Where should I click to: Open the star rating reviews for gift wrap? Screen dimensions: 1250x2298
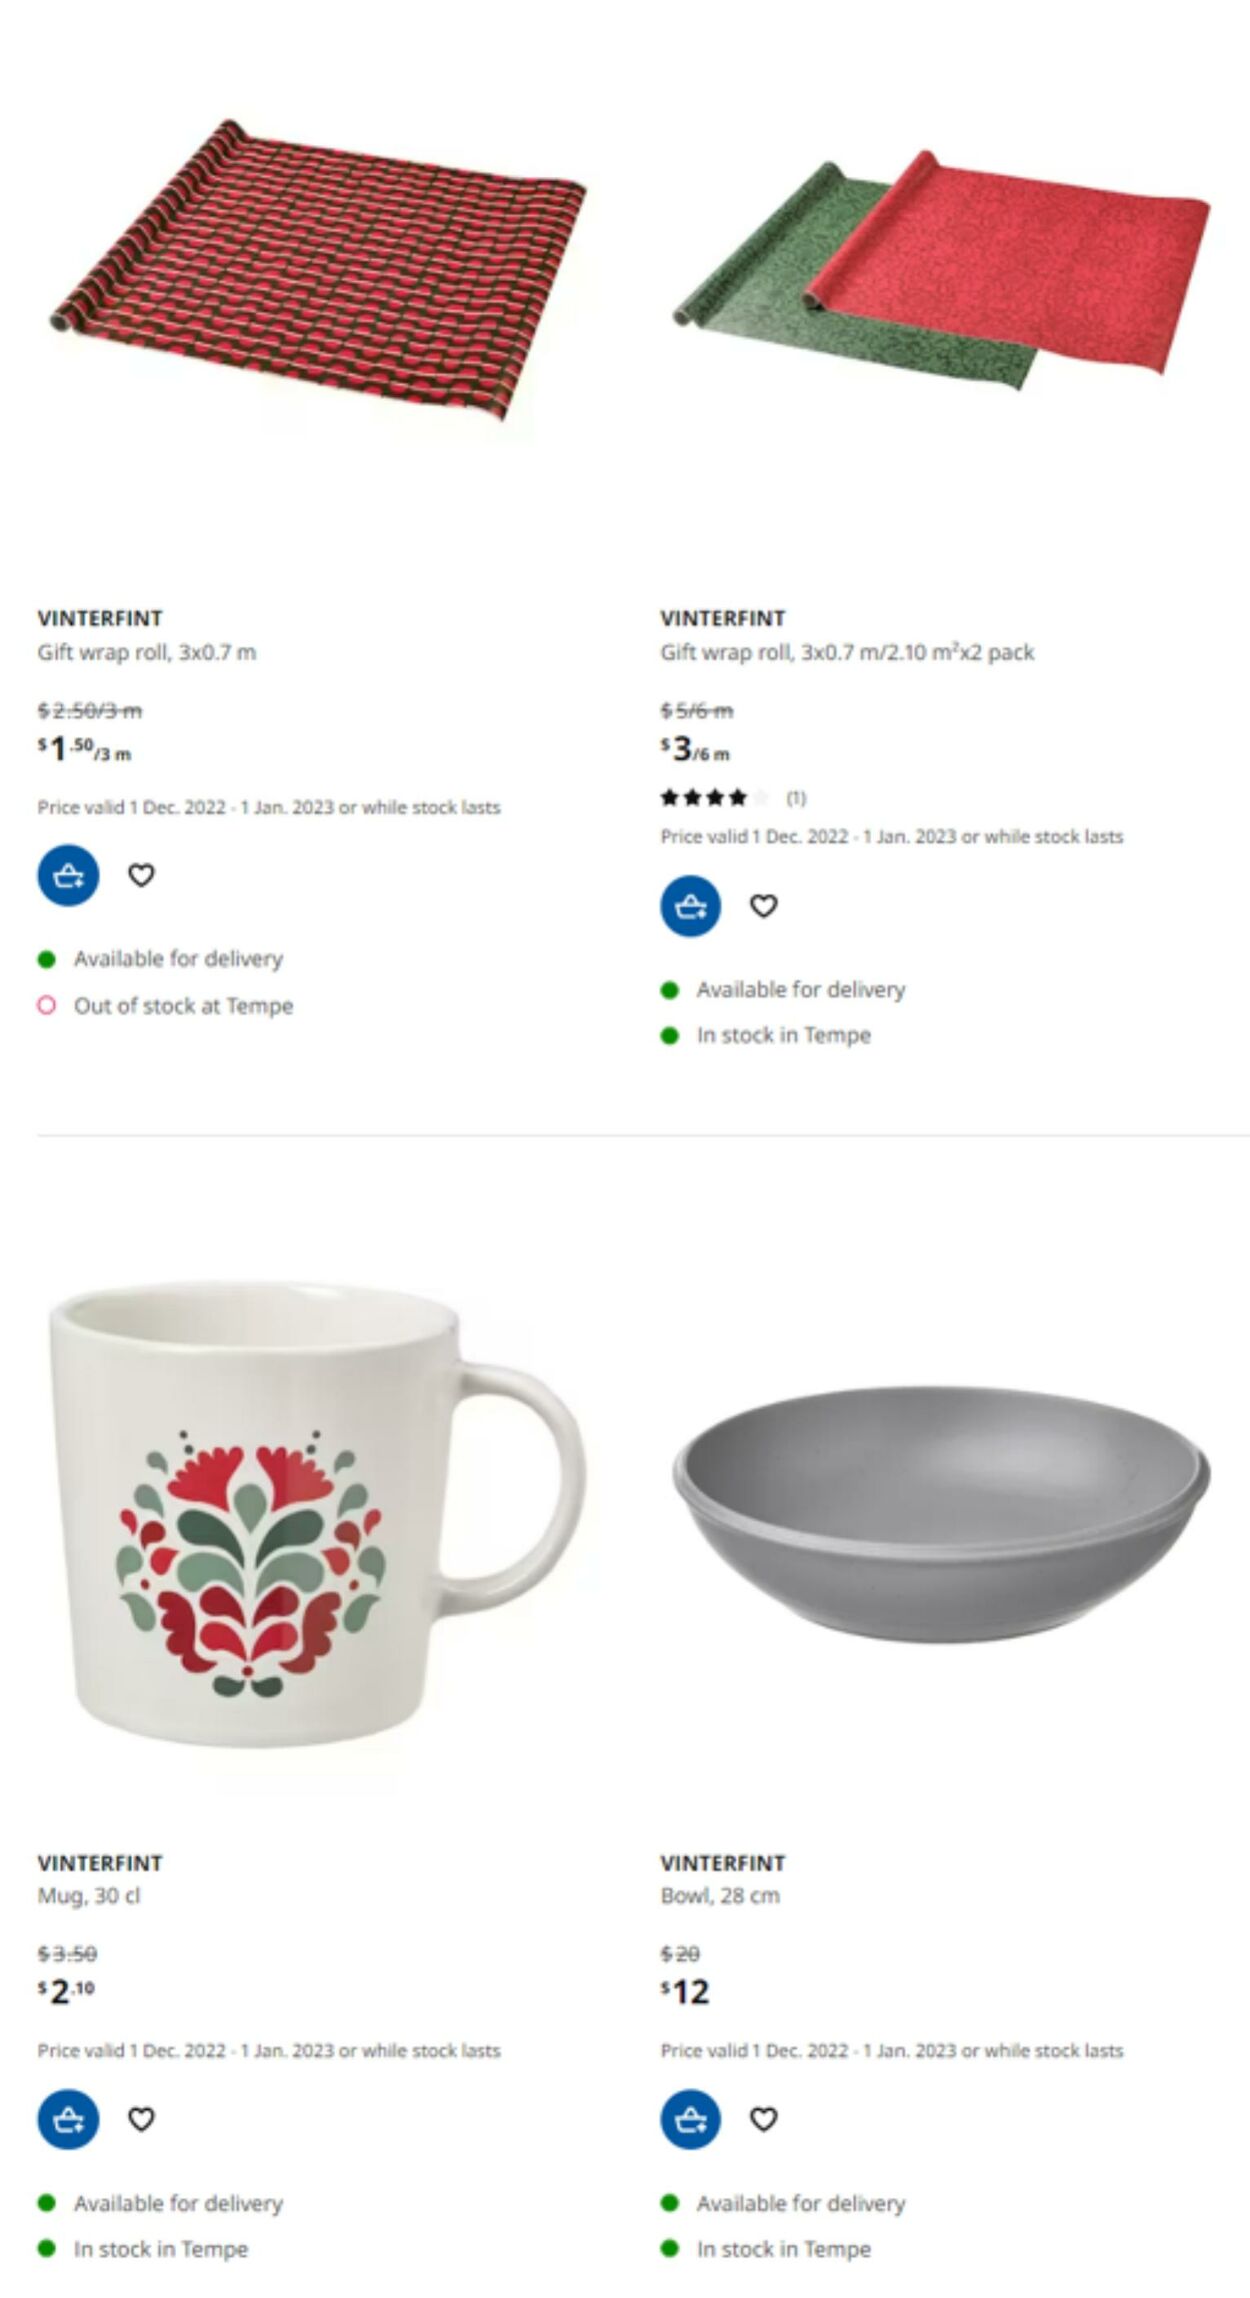(712, 796)
